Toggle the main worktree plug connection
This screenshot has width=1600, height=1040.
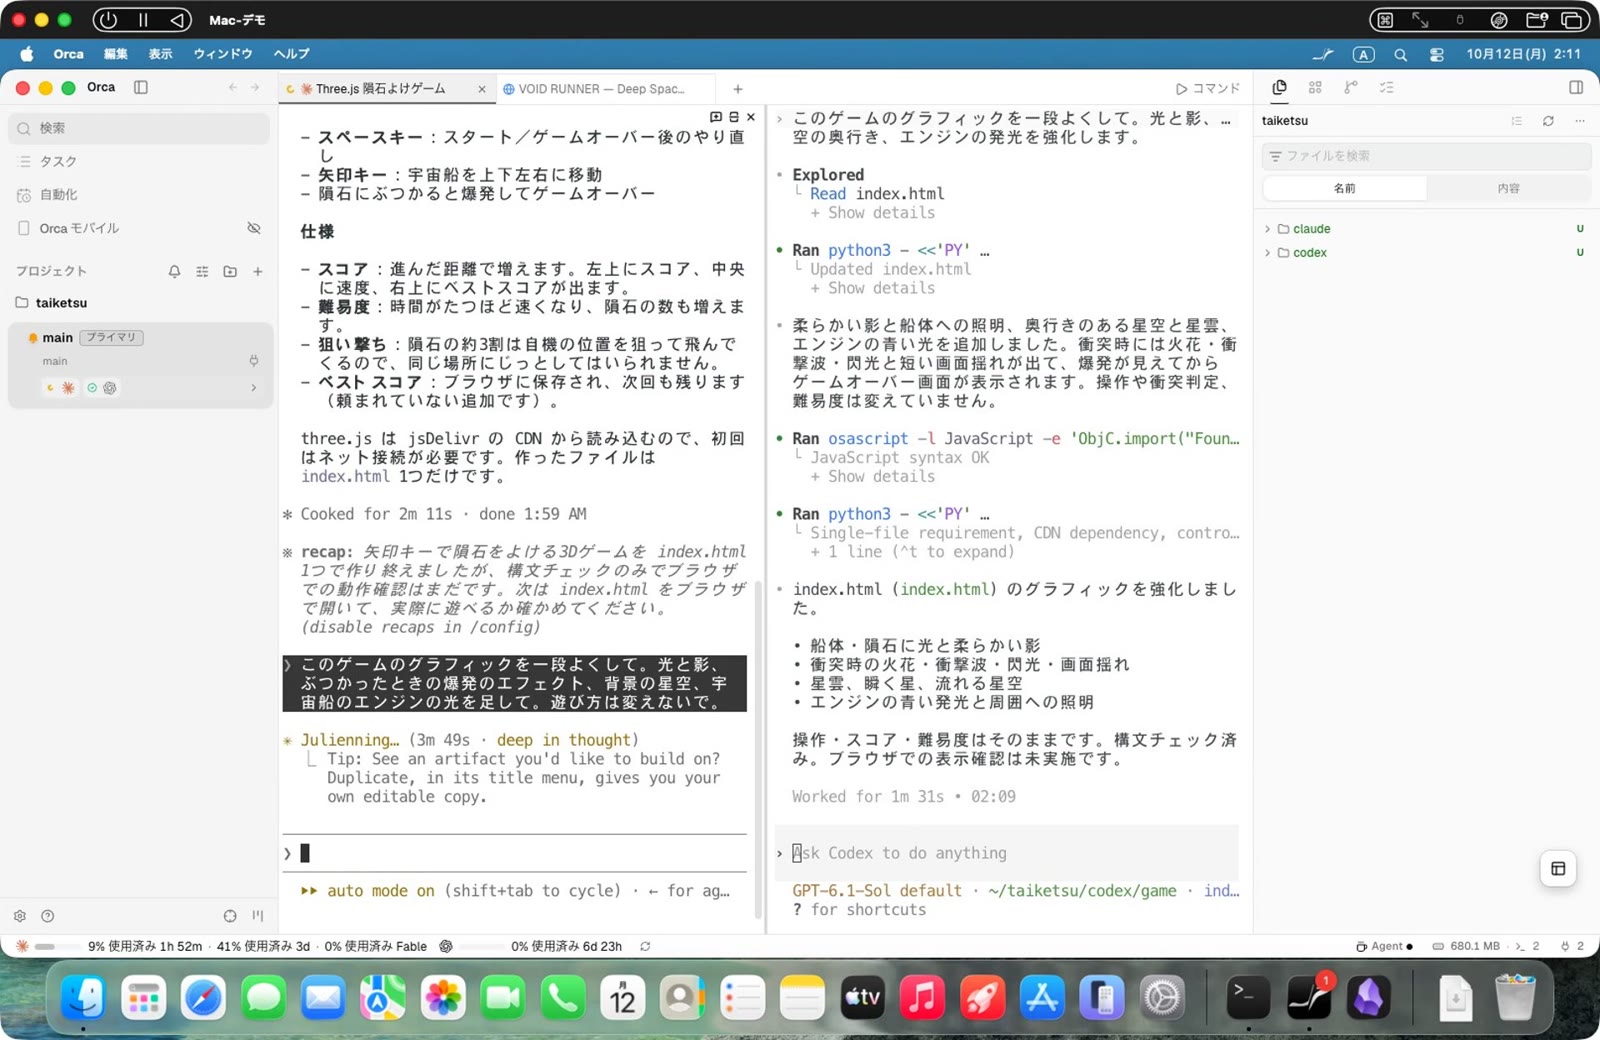(254, 361)
